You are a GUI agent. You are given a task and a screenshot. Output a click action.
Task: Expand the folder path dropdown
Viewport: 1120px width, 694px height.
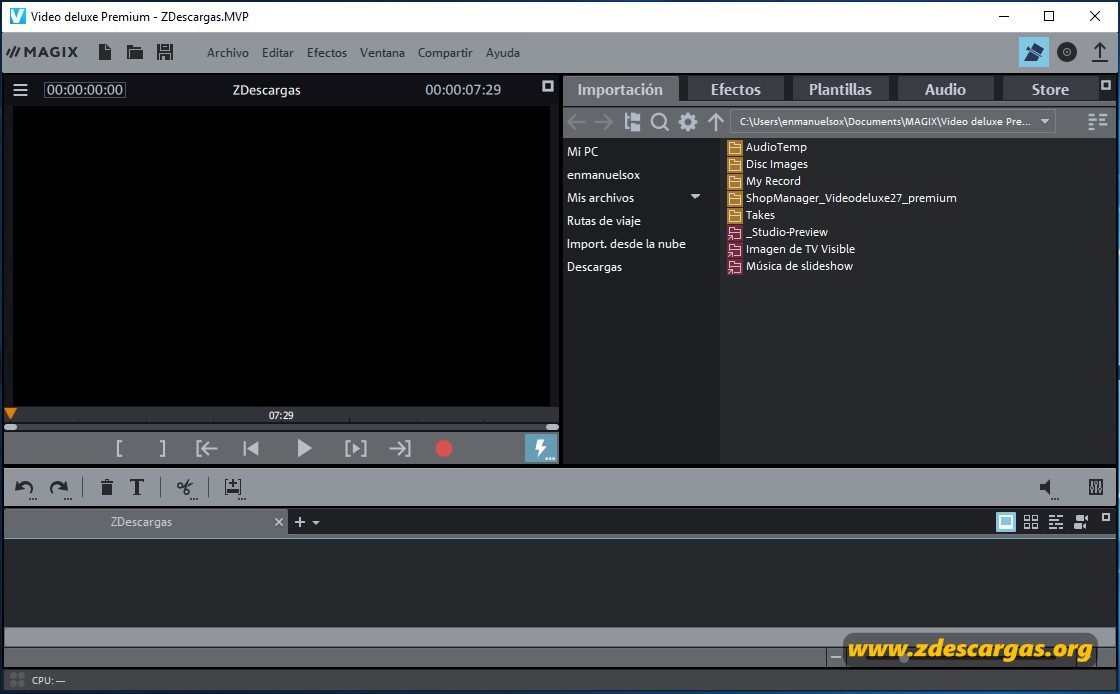click(x=1045, y=121)
